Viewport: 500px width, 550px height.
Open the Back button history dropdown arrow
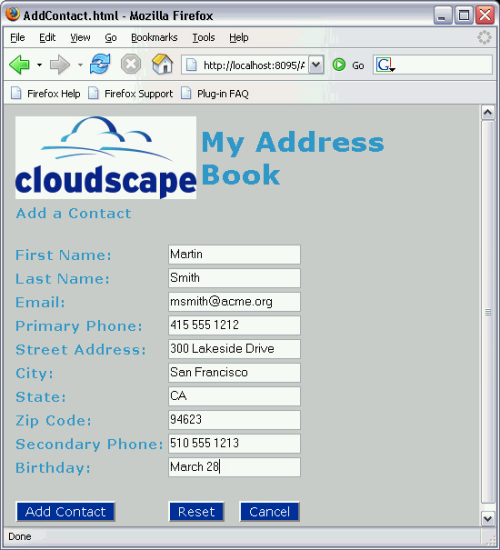point(40,65)
